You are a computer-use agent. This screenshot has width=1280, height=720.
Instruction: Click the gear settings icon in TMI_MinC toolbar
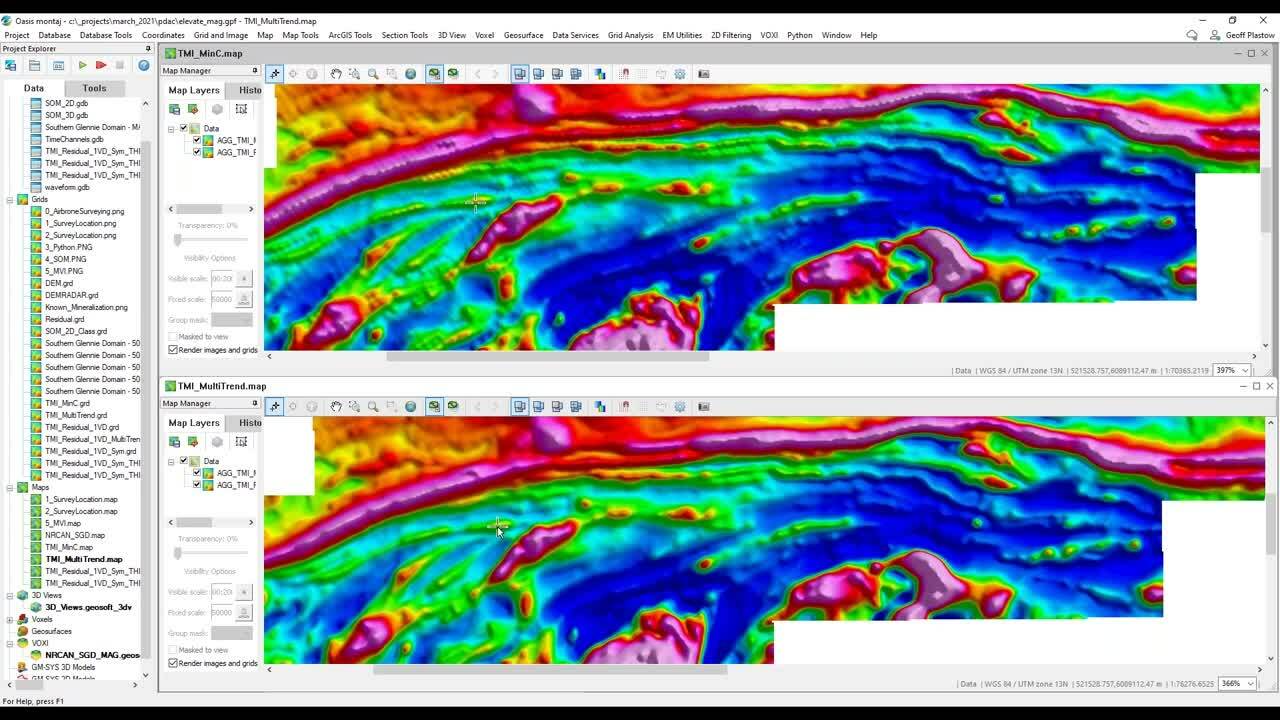(x=680, y=73)
